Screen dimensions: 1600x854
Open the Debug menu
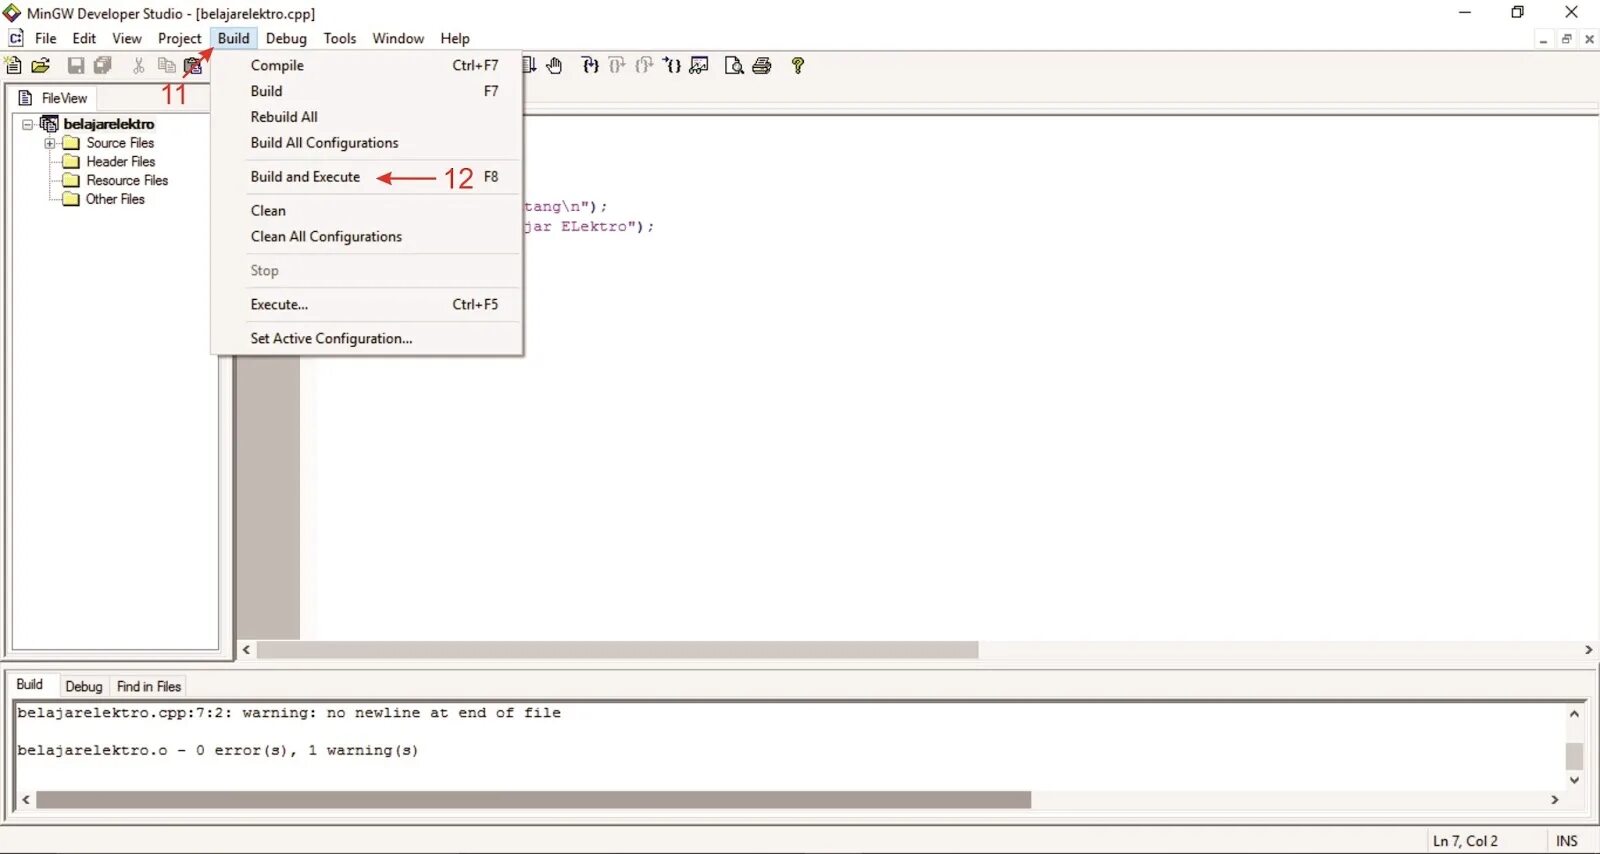click(x=286, y=38)
